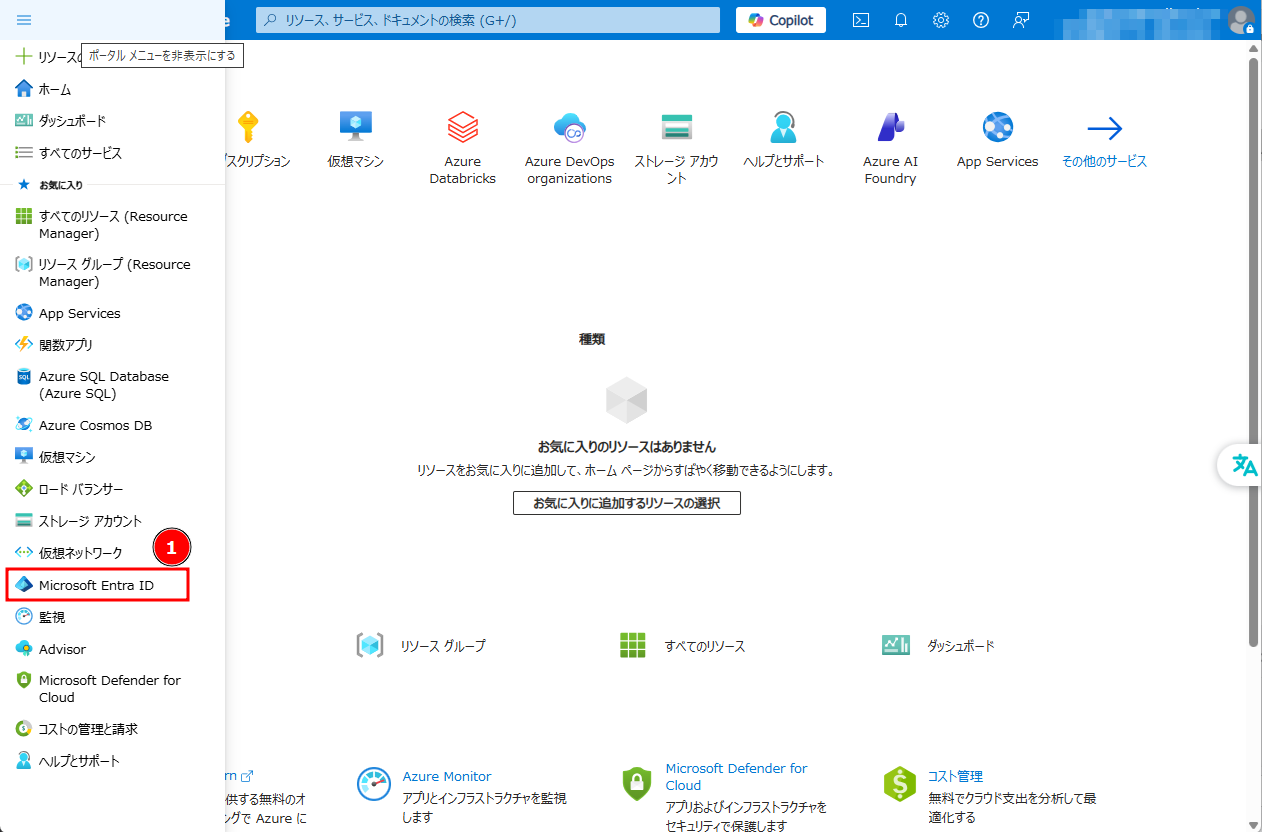Click the Copilot button
1262x832 pixels.
tap(781, 20)
